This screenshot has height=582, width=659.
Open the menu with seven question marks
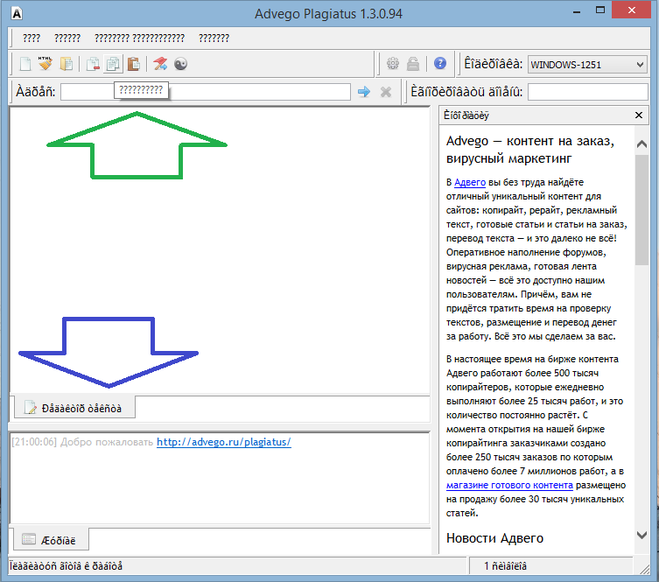pyautogui.click(x=214, y=38)
